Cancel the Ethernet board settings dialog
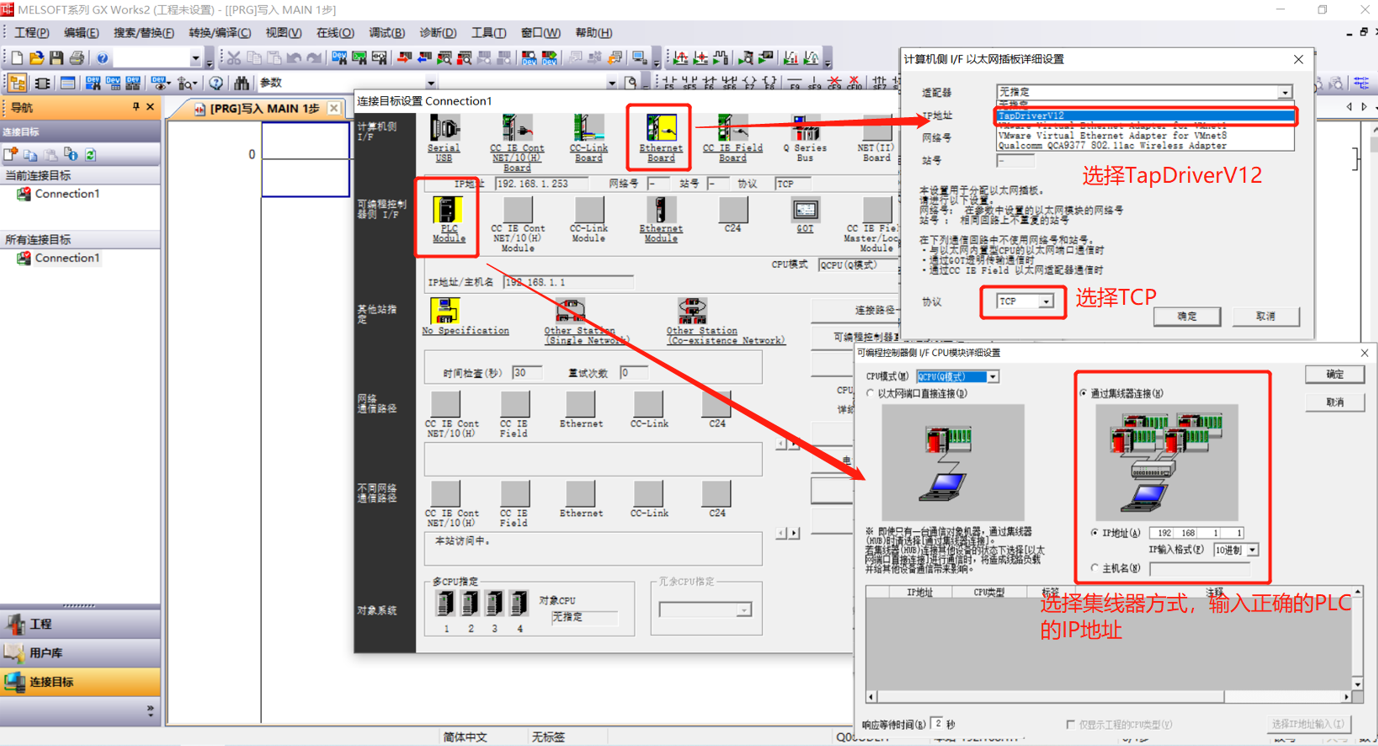 [x=1265, y=316]
